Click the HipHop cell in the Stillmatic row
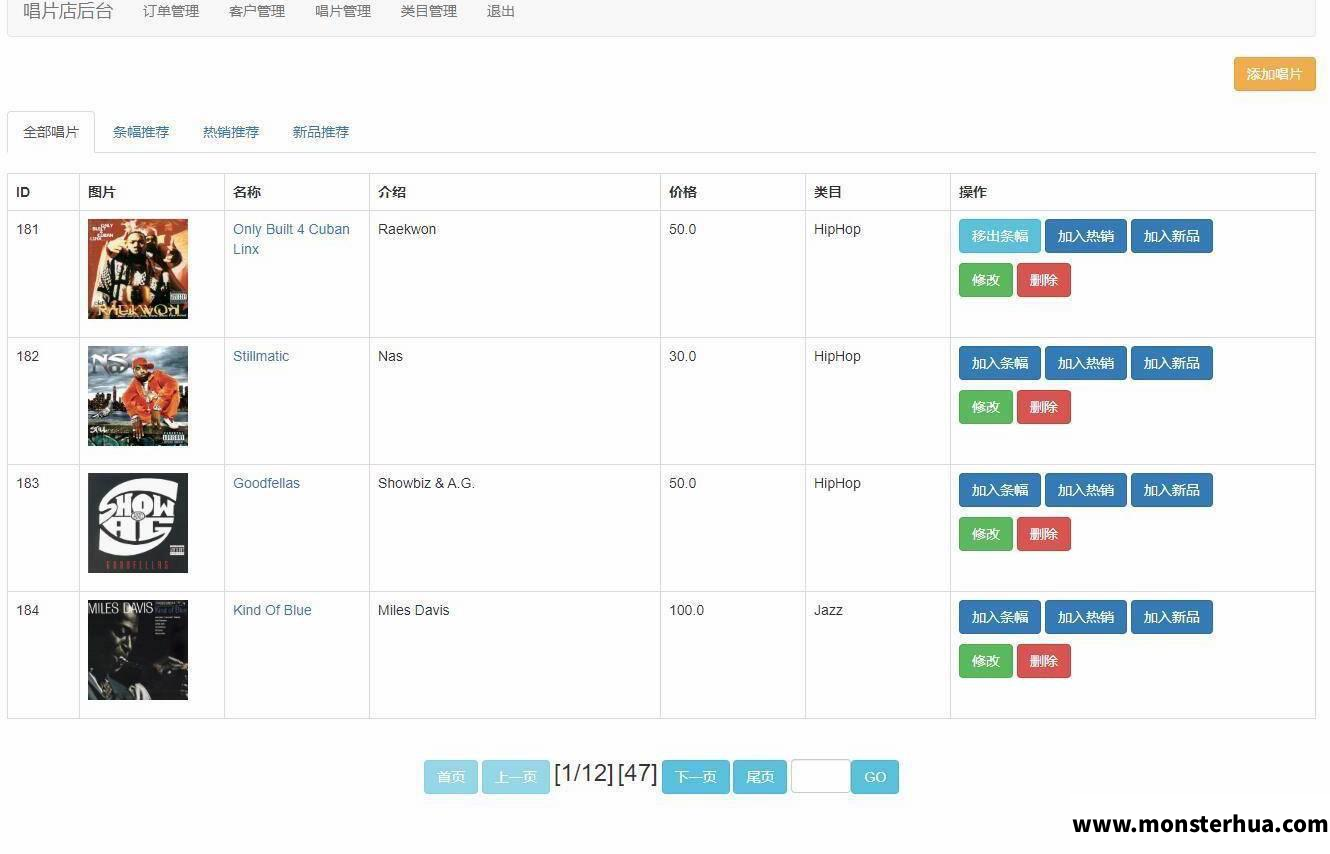The height and width of the screenshot is (854, 1330). click(x=878, y=401)
